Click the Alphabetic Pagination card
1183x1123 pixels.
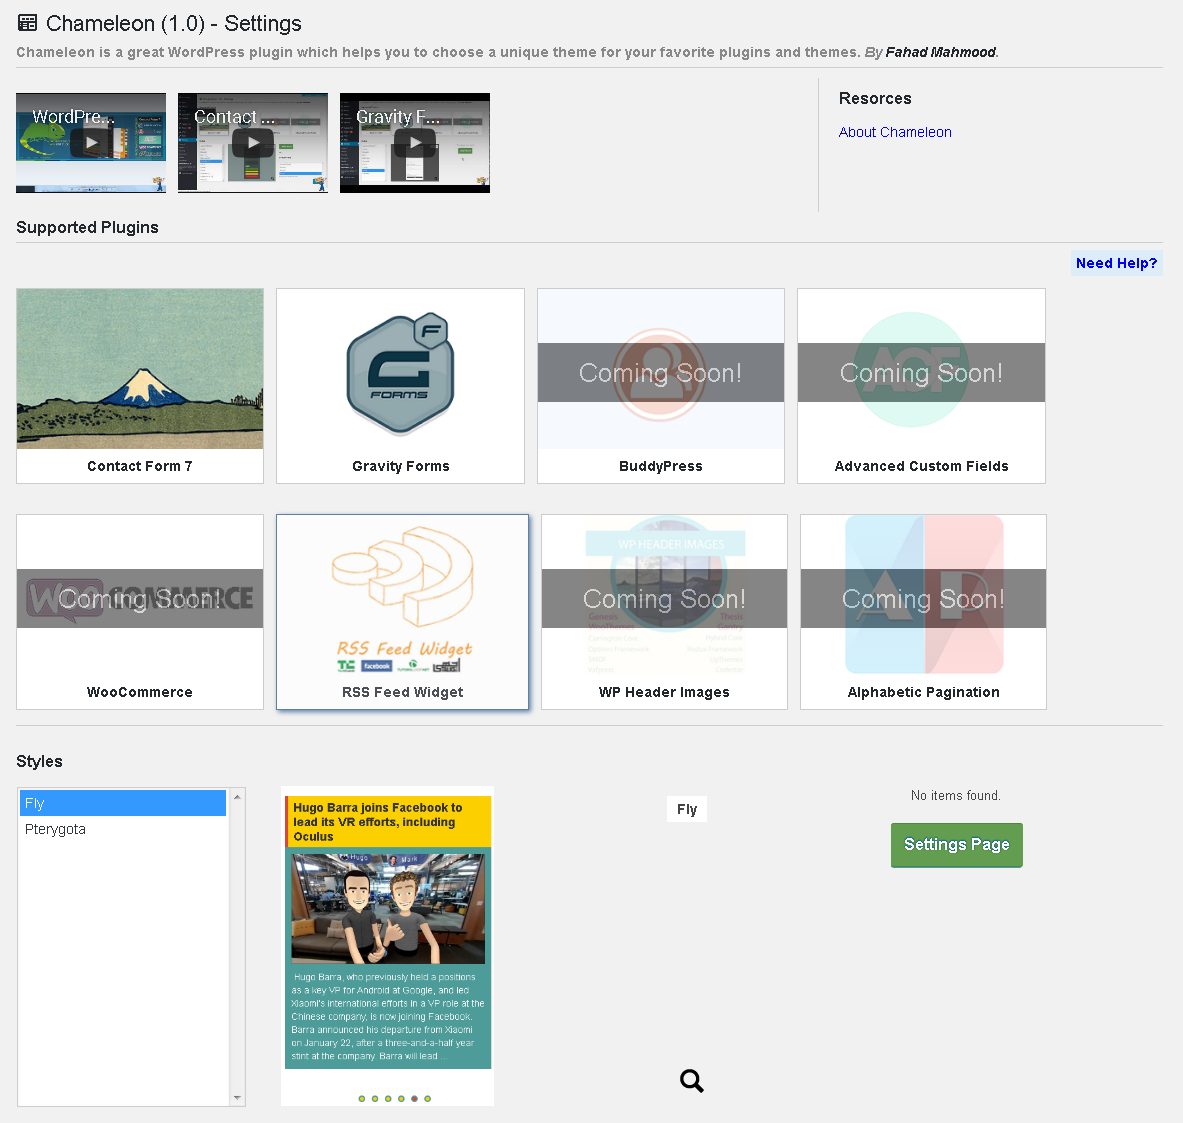[x=923, y=612]
